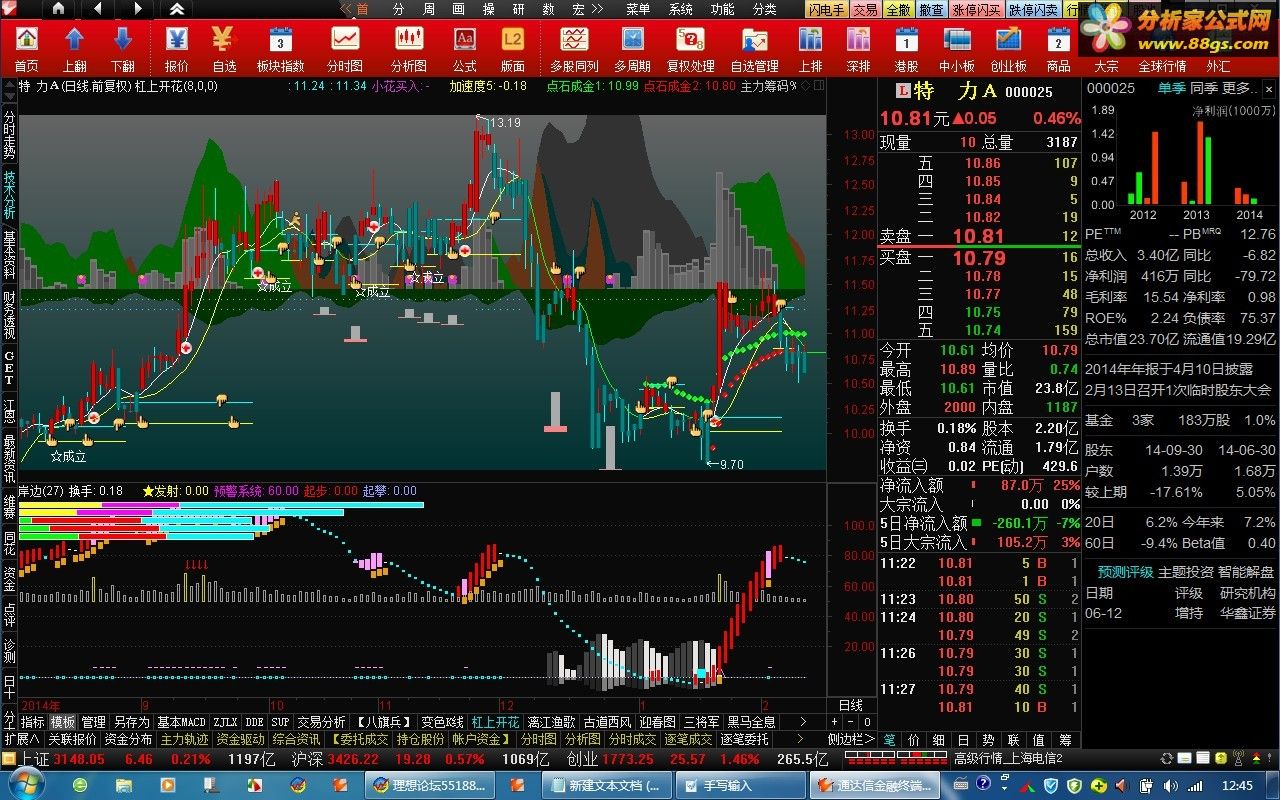Open the 资金驱动 bottom tab

point(241,739)
